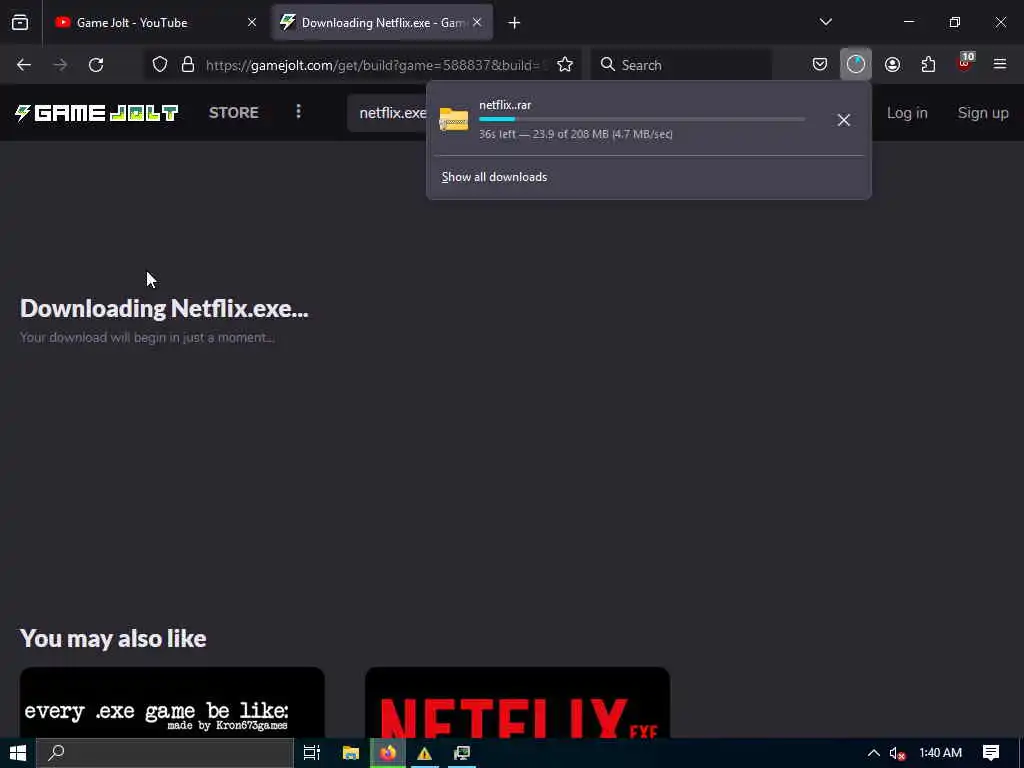Click the Windows taskbar search box
This screenshot has height=768, width=1024.
165,753
